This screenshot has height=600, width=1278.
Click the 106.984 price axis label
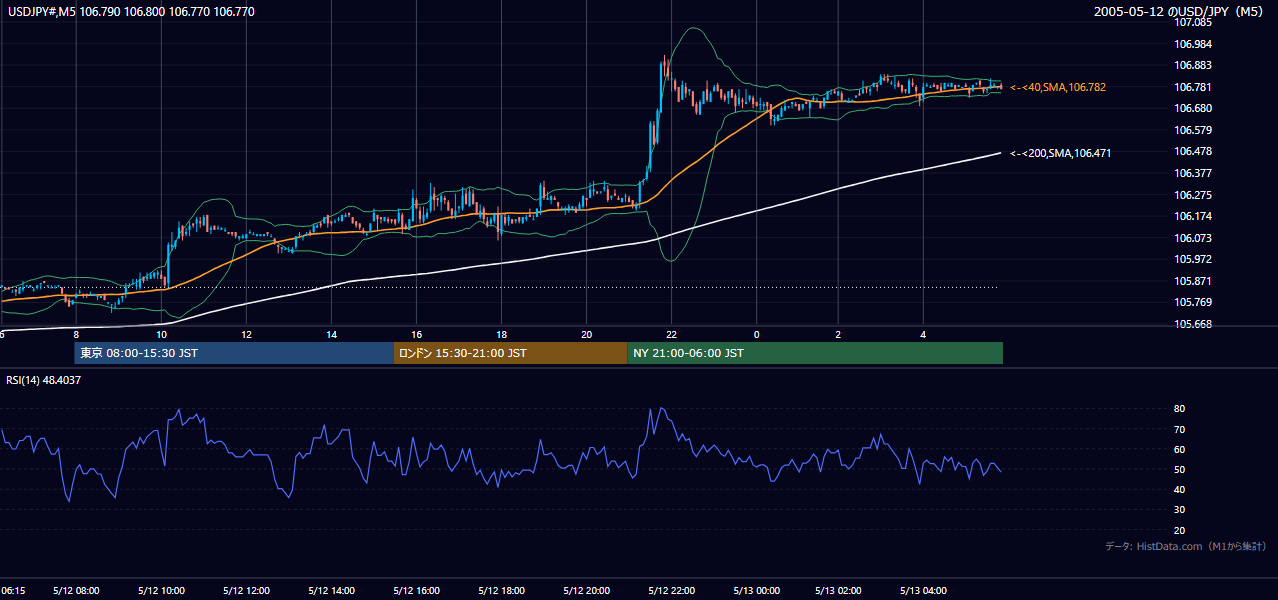[1193, 44]
